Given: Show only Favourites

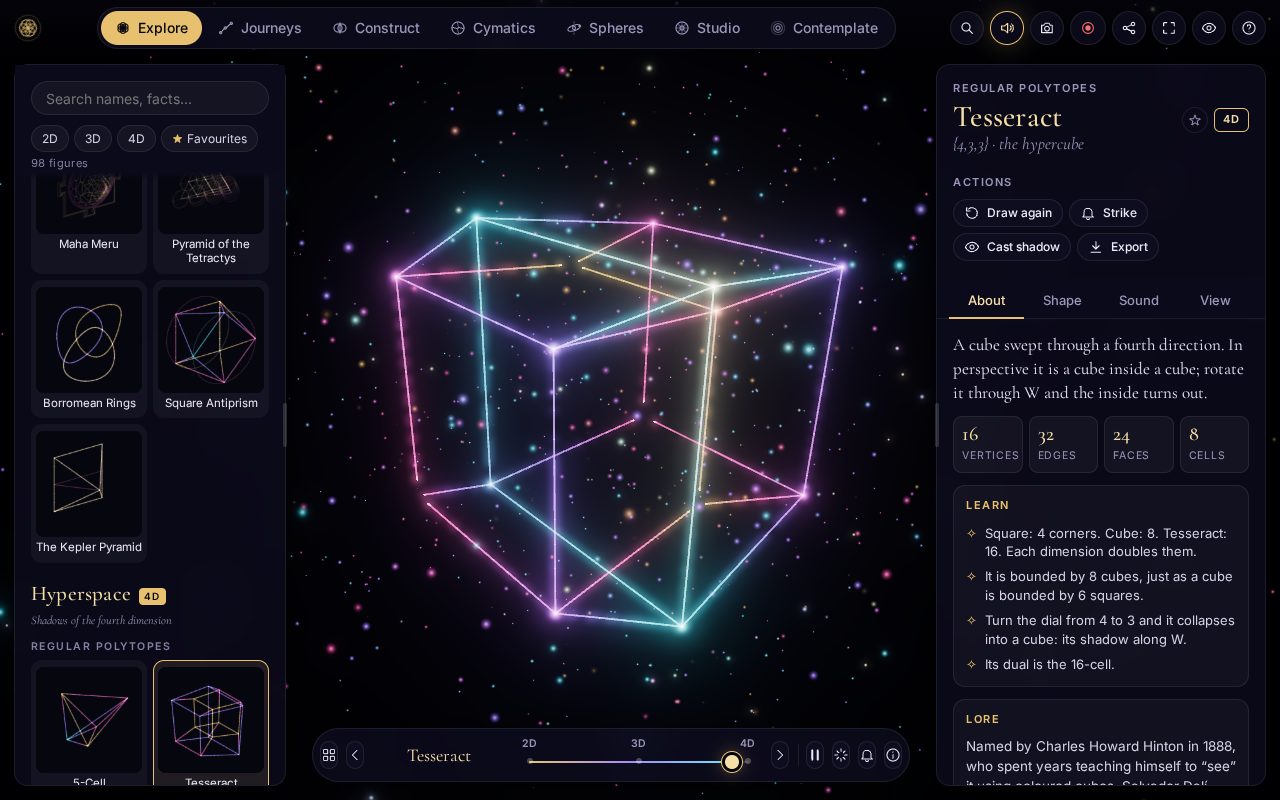Looking at the screenshot, I should pyautogui.click(x=210, y=139).
